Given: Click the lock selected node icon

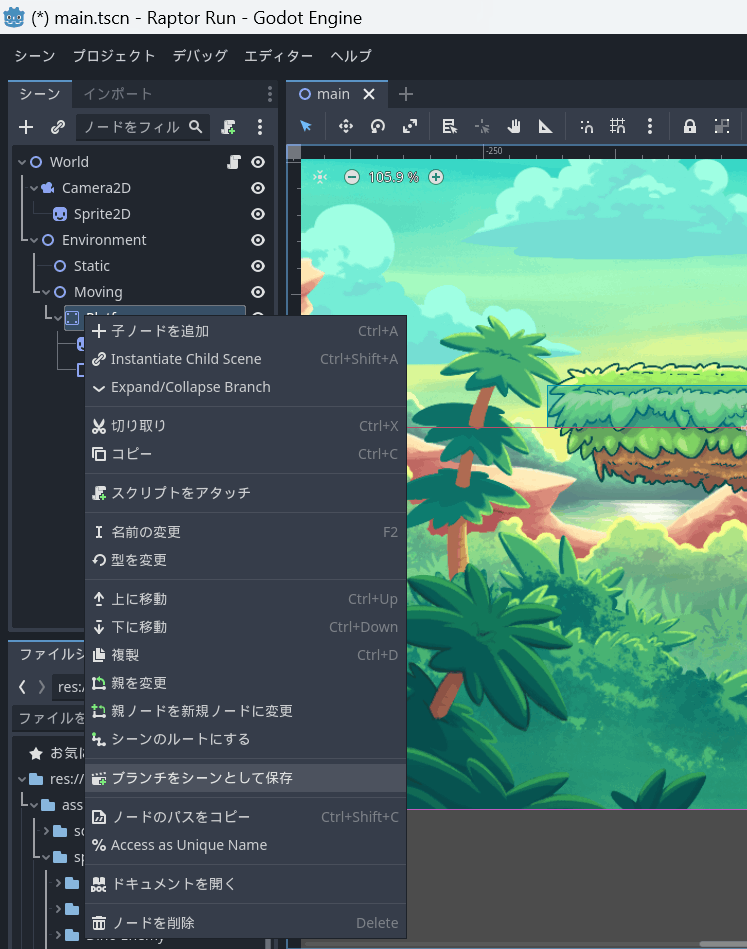Looking at the screenshot, I should point(689,126).
